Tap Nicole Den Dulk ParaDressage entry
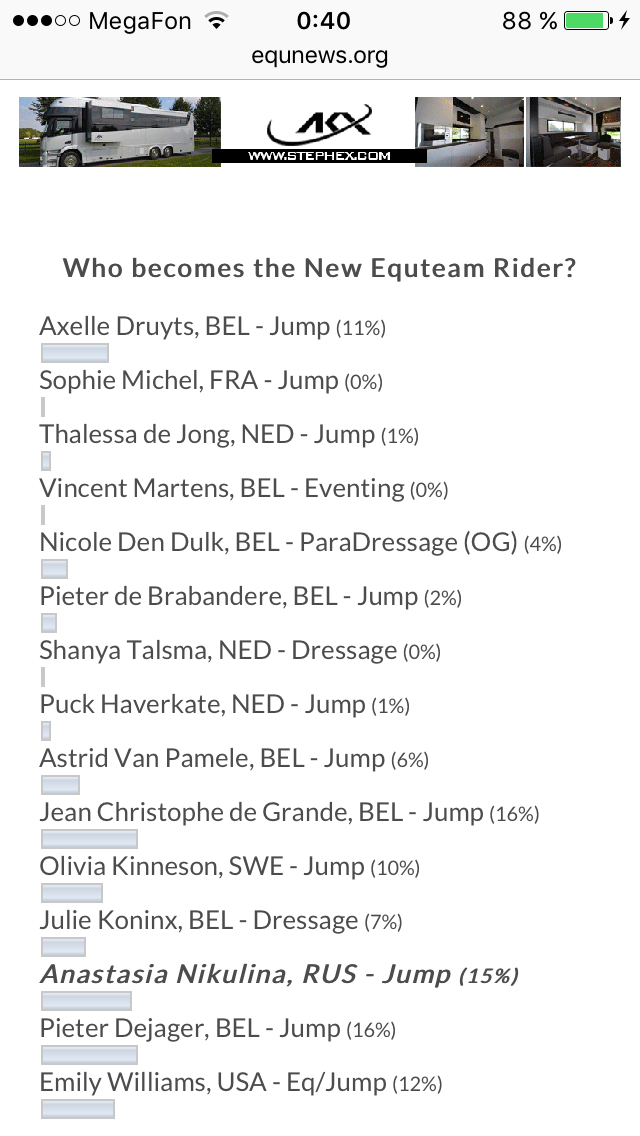 (x=300, y=543)
